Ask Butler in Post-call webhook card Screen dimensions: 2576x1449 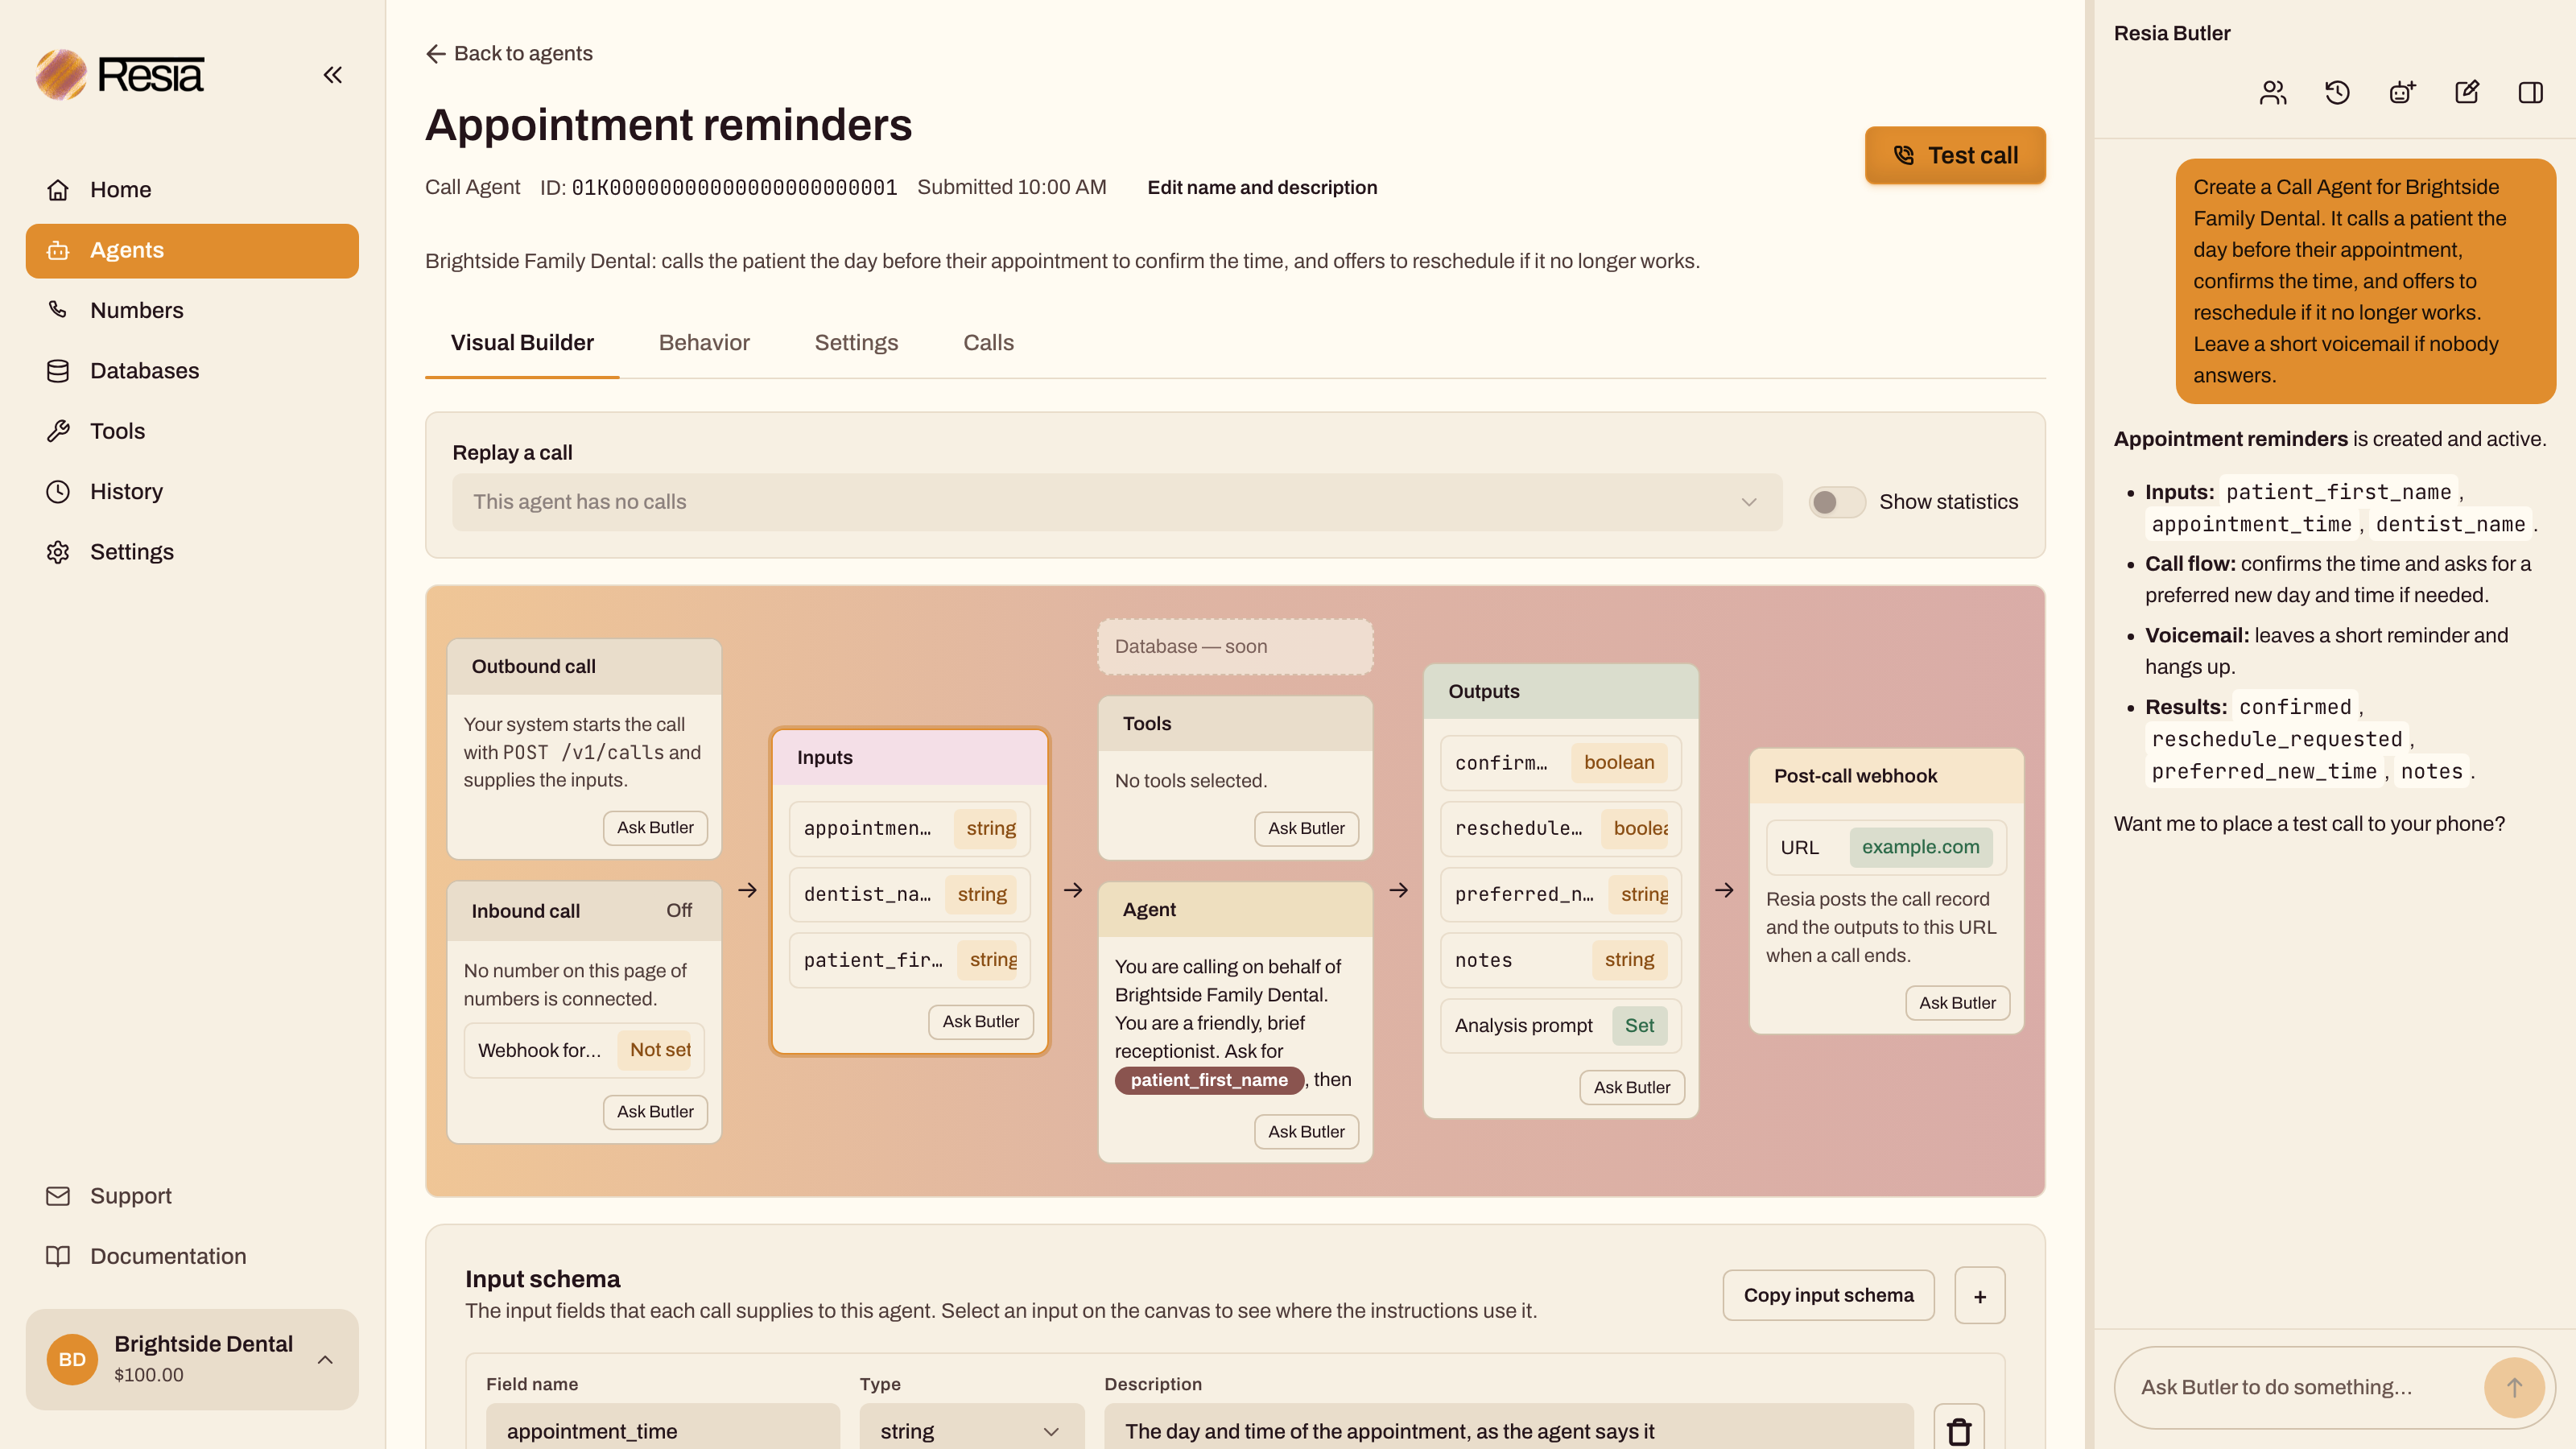[x=1957, y=1003]
